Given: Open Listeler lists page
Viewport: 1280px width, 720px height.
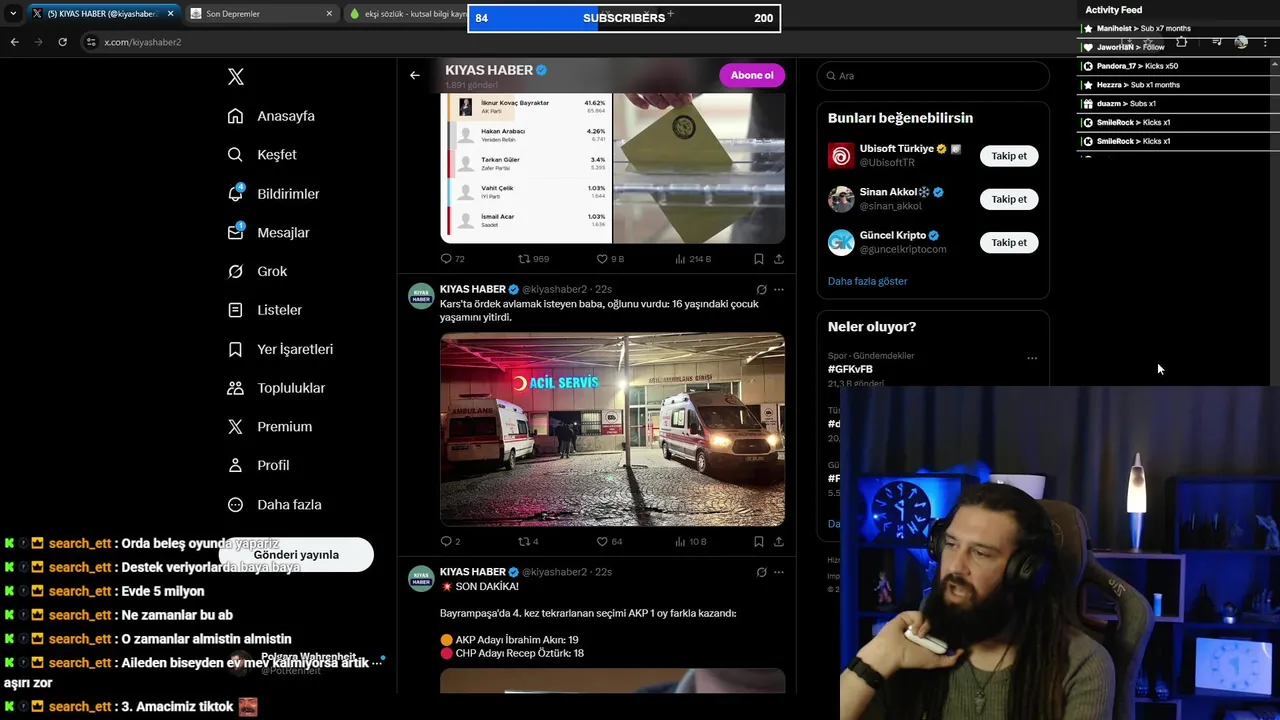Looking at the screenshot, I should tap(264, 310).
